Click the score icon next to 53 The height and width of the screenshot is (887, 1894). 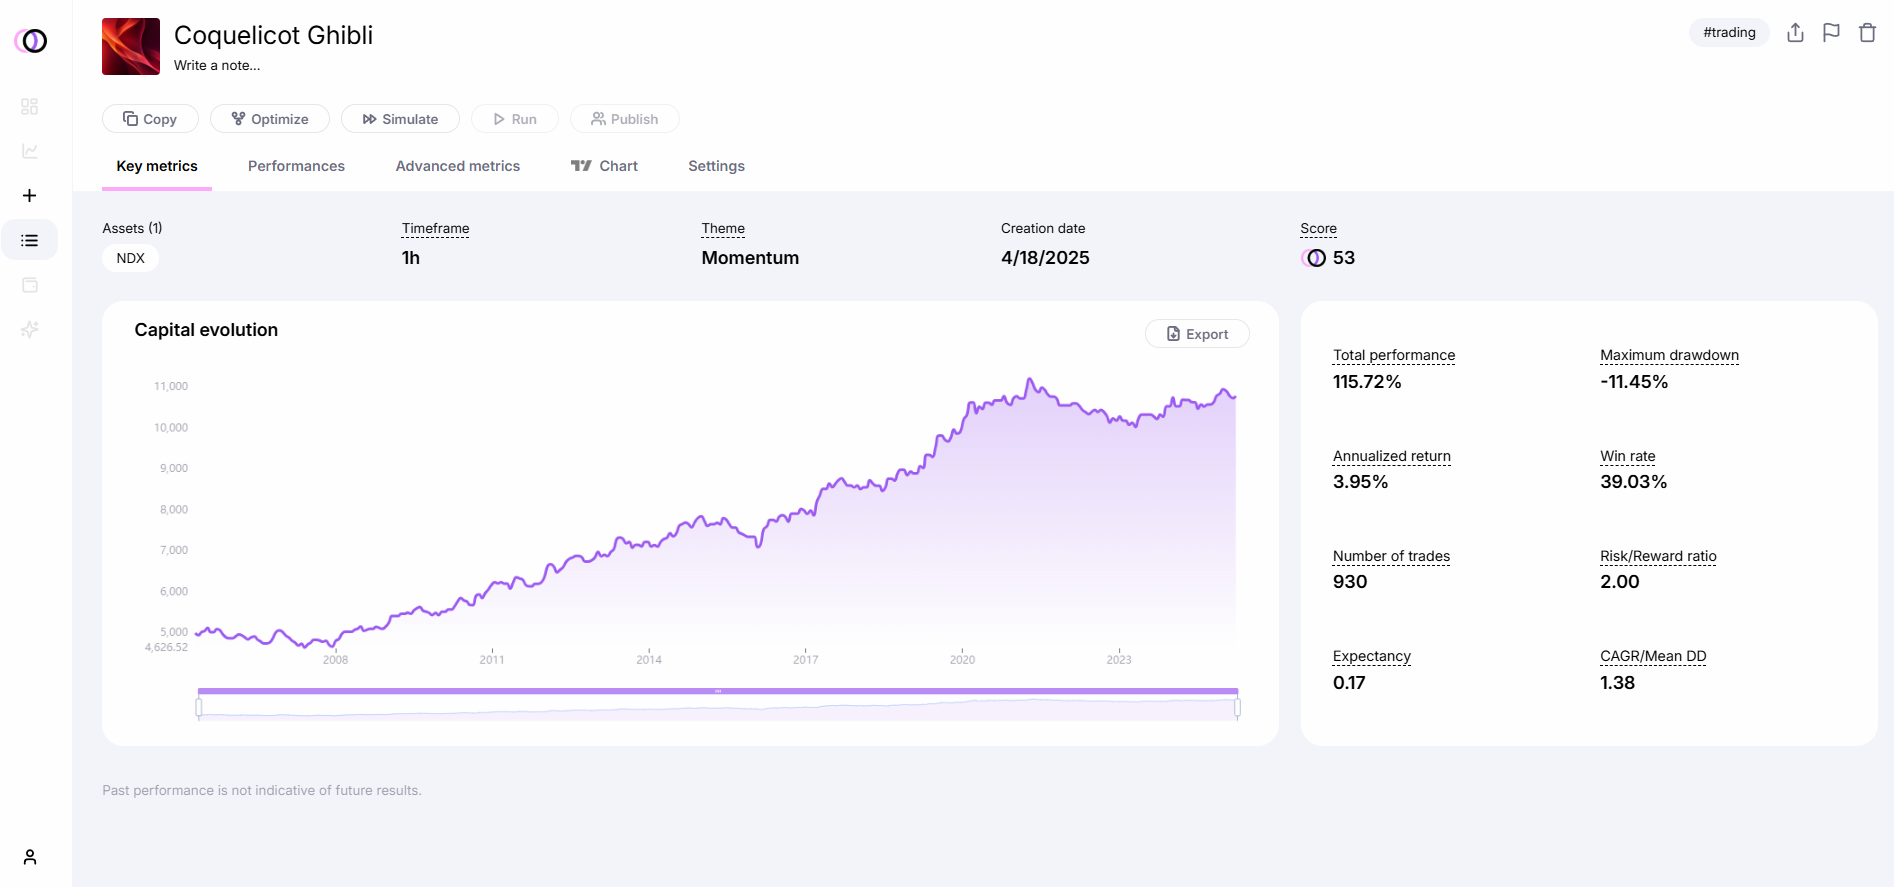(x=1315, y=258)
